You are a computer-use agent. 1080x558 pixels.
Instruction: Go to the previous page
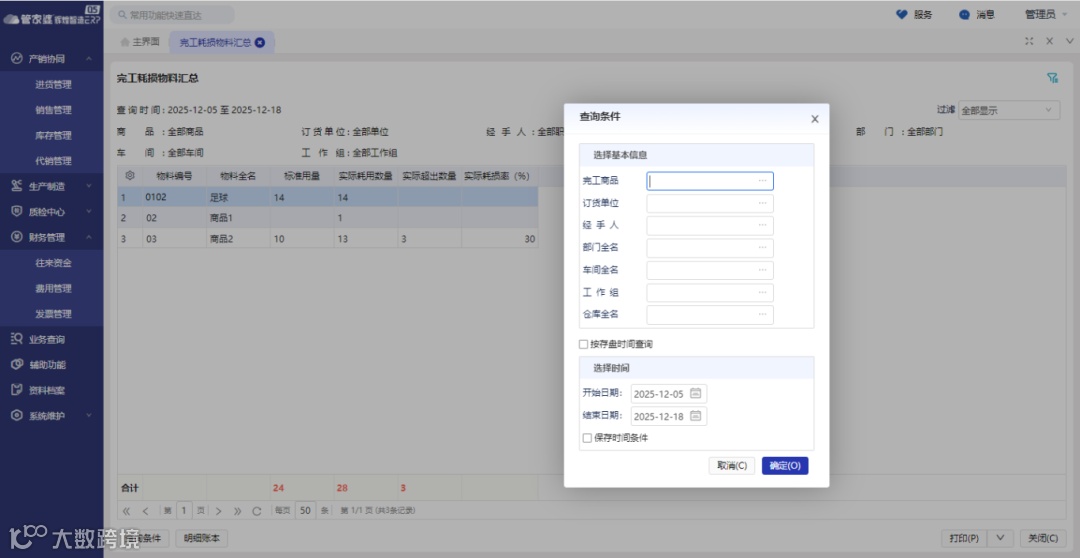[x=145, y=511]
